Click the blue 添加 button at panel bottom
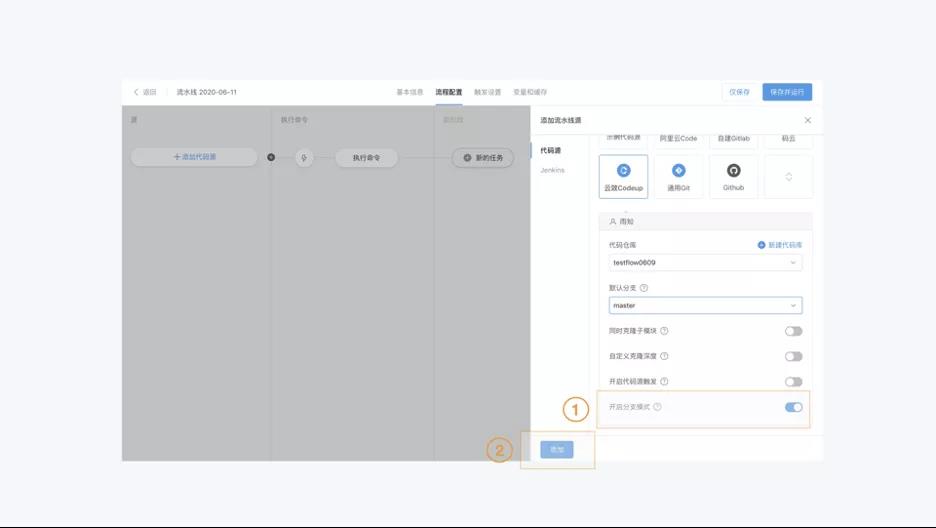Viewport: 936px width, 528px height. pos(557,449)
